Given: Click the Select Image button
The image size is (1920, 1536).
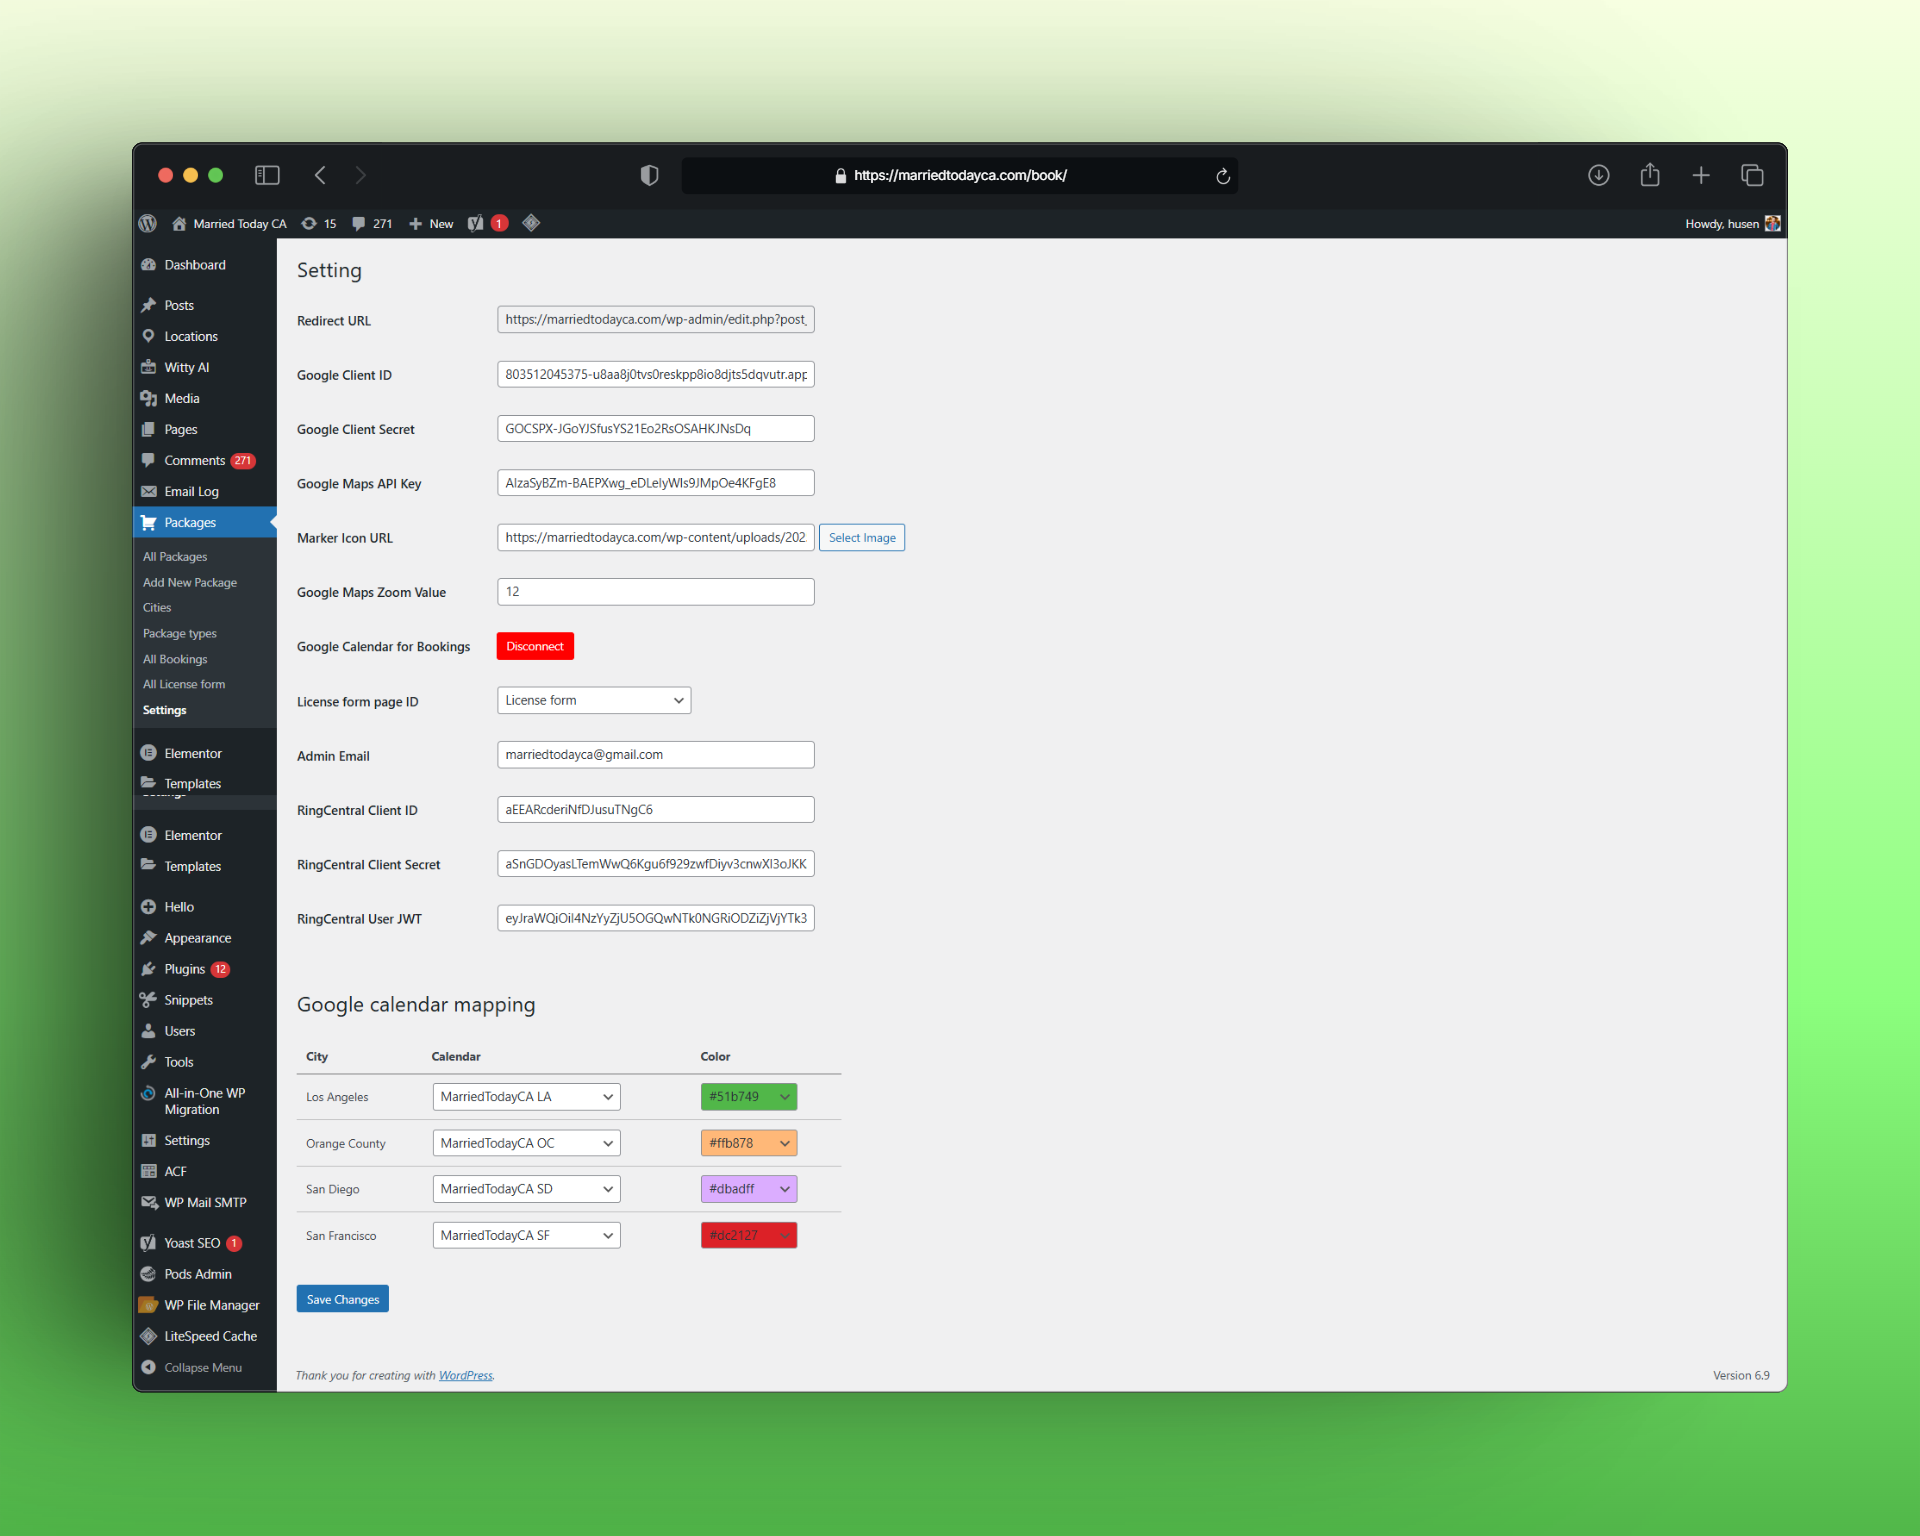Looking at the screenshot, I should [x=861, y=538].
